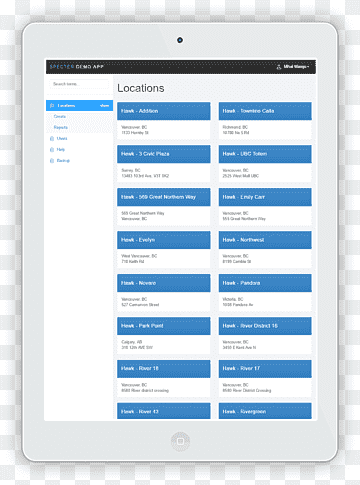Focus the Search terms input field
Image resolution: width=360 pixels, height=485 pixels.
(79, 84)
